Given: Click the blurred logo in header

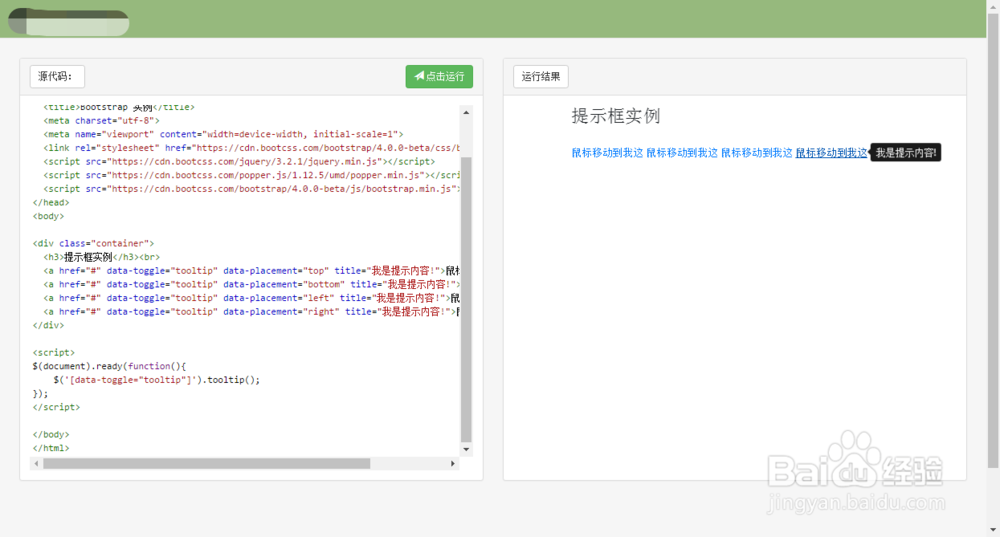Looking at the screenshot, I should pyautogui.click(x=68, y=21).
